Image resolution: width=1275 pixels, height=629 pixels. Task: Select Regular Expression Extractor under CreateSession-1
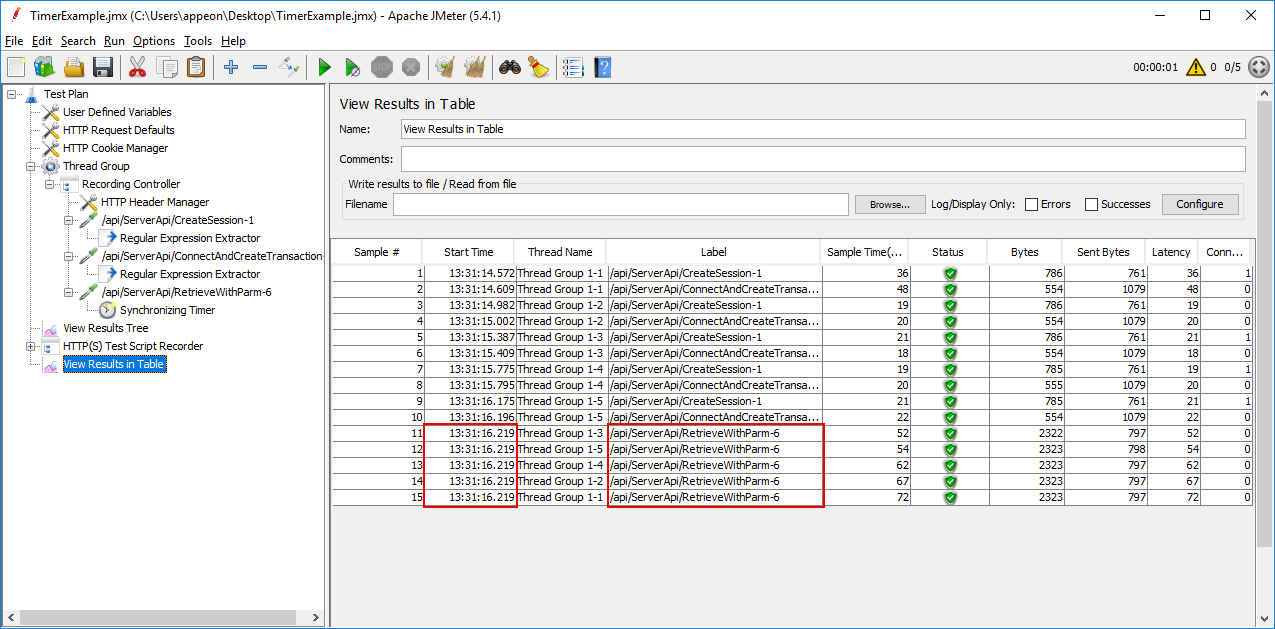coord(190,238)
